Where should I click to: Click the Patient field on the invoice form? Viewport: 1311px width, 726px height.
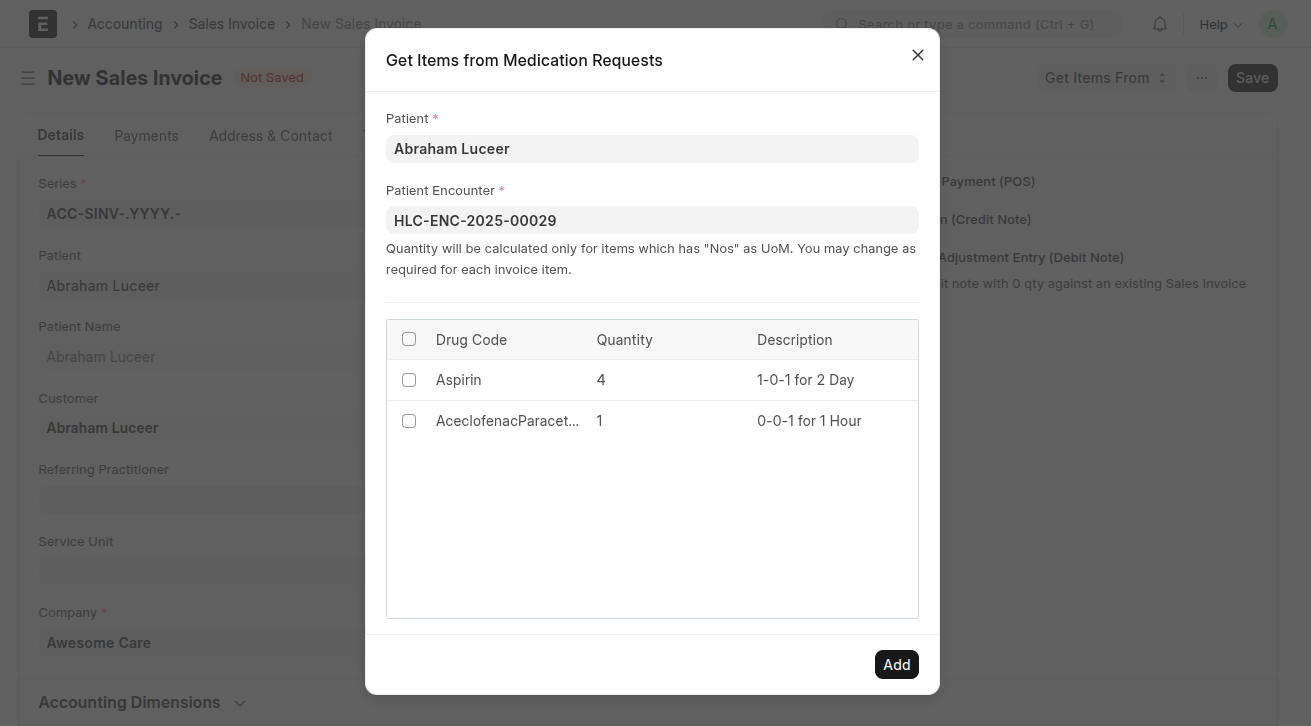click(202, 286)
